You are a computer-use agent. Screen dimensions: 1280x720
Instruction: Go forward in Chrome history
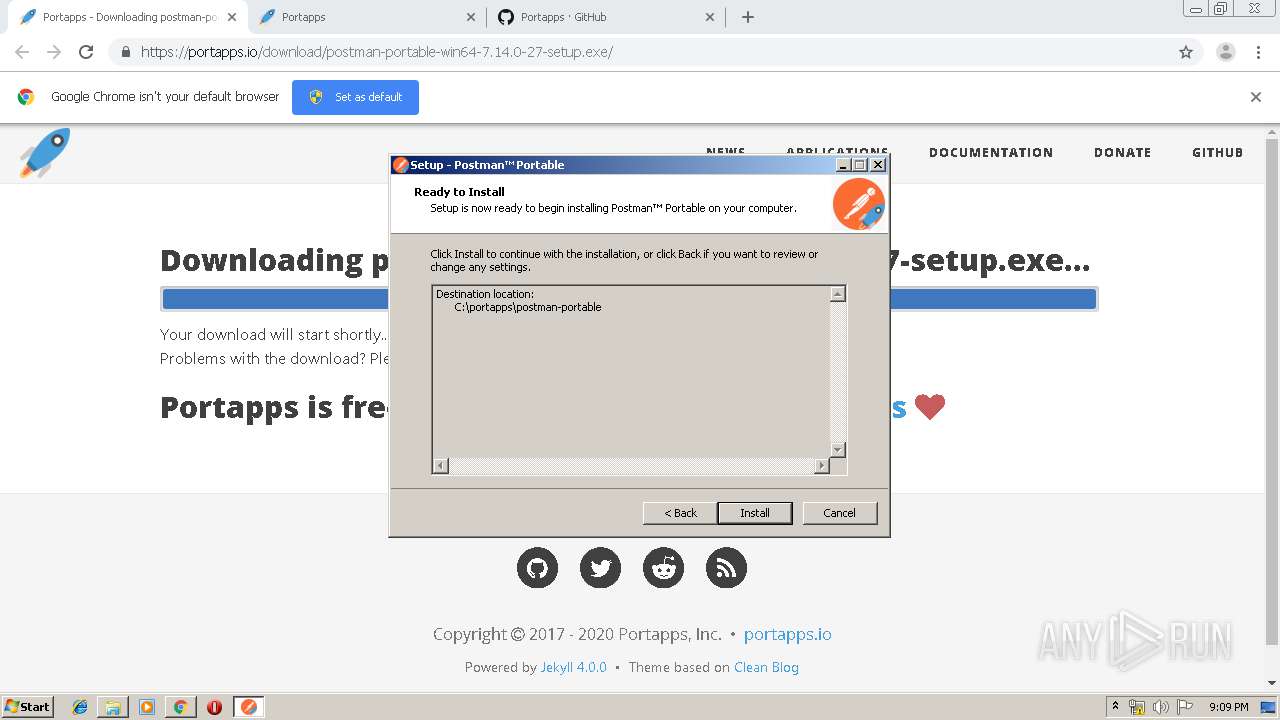point(54,52)
